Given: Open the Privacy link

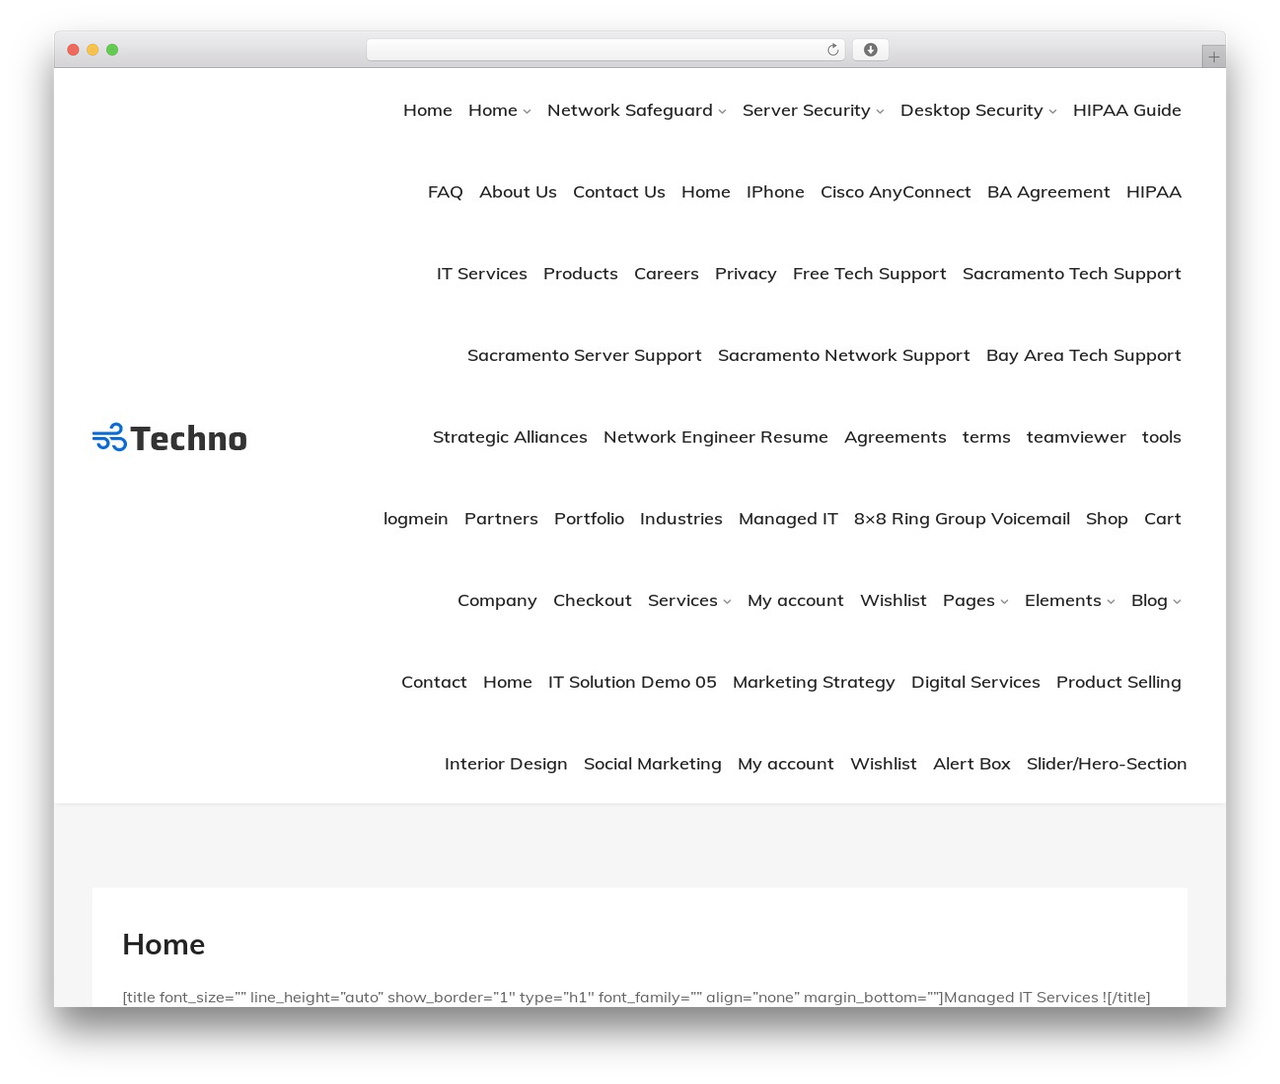Looking at the screenshot, I should coord(746,274).
